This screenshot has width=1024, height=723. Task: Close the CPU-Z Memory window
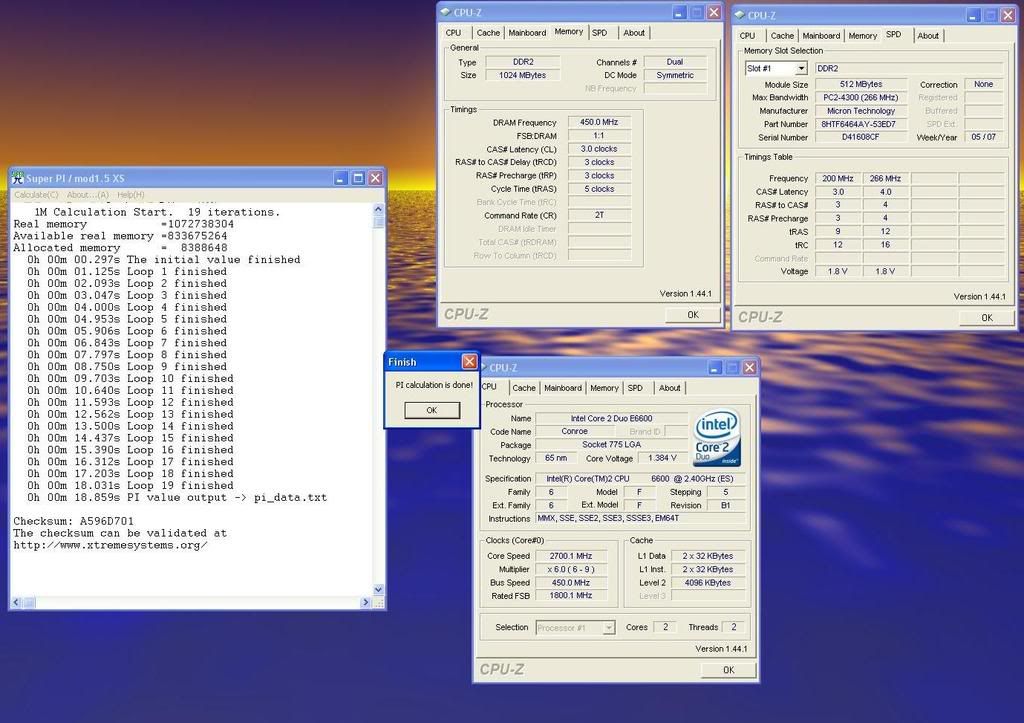pos(713,12)
